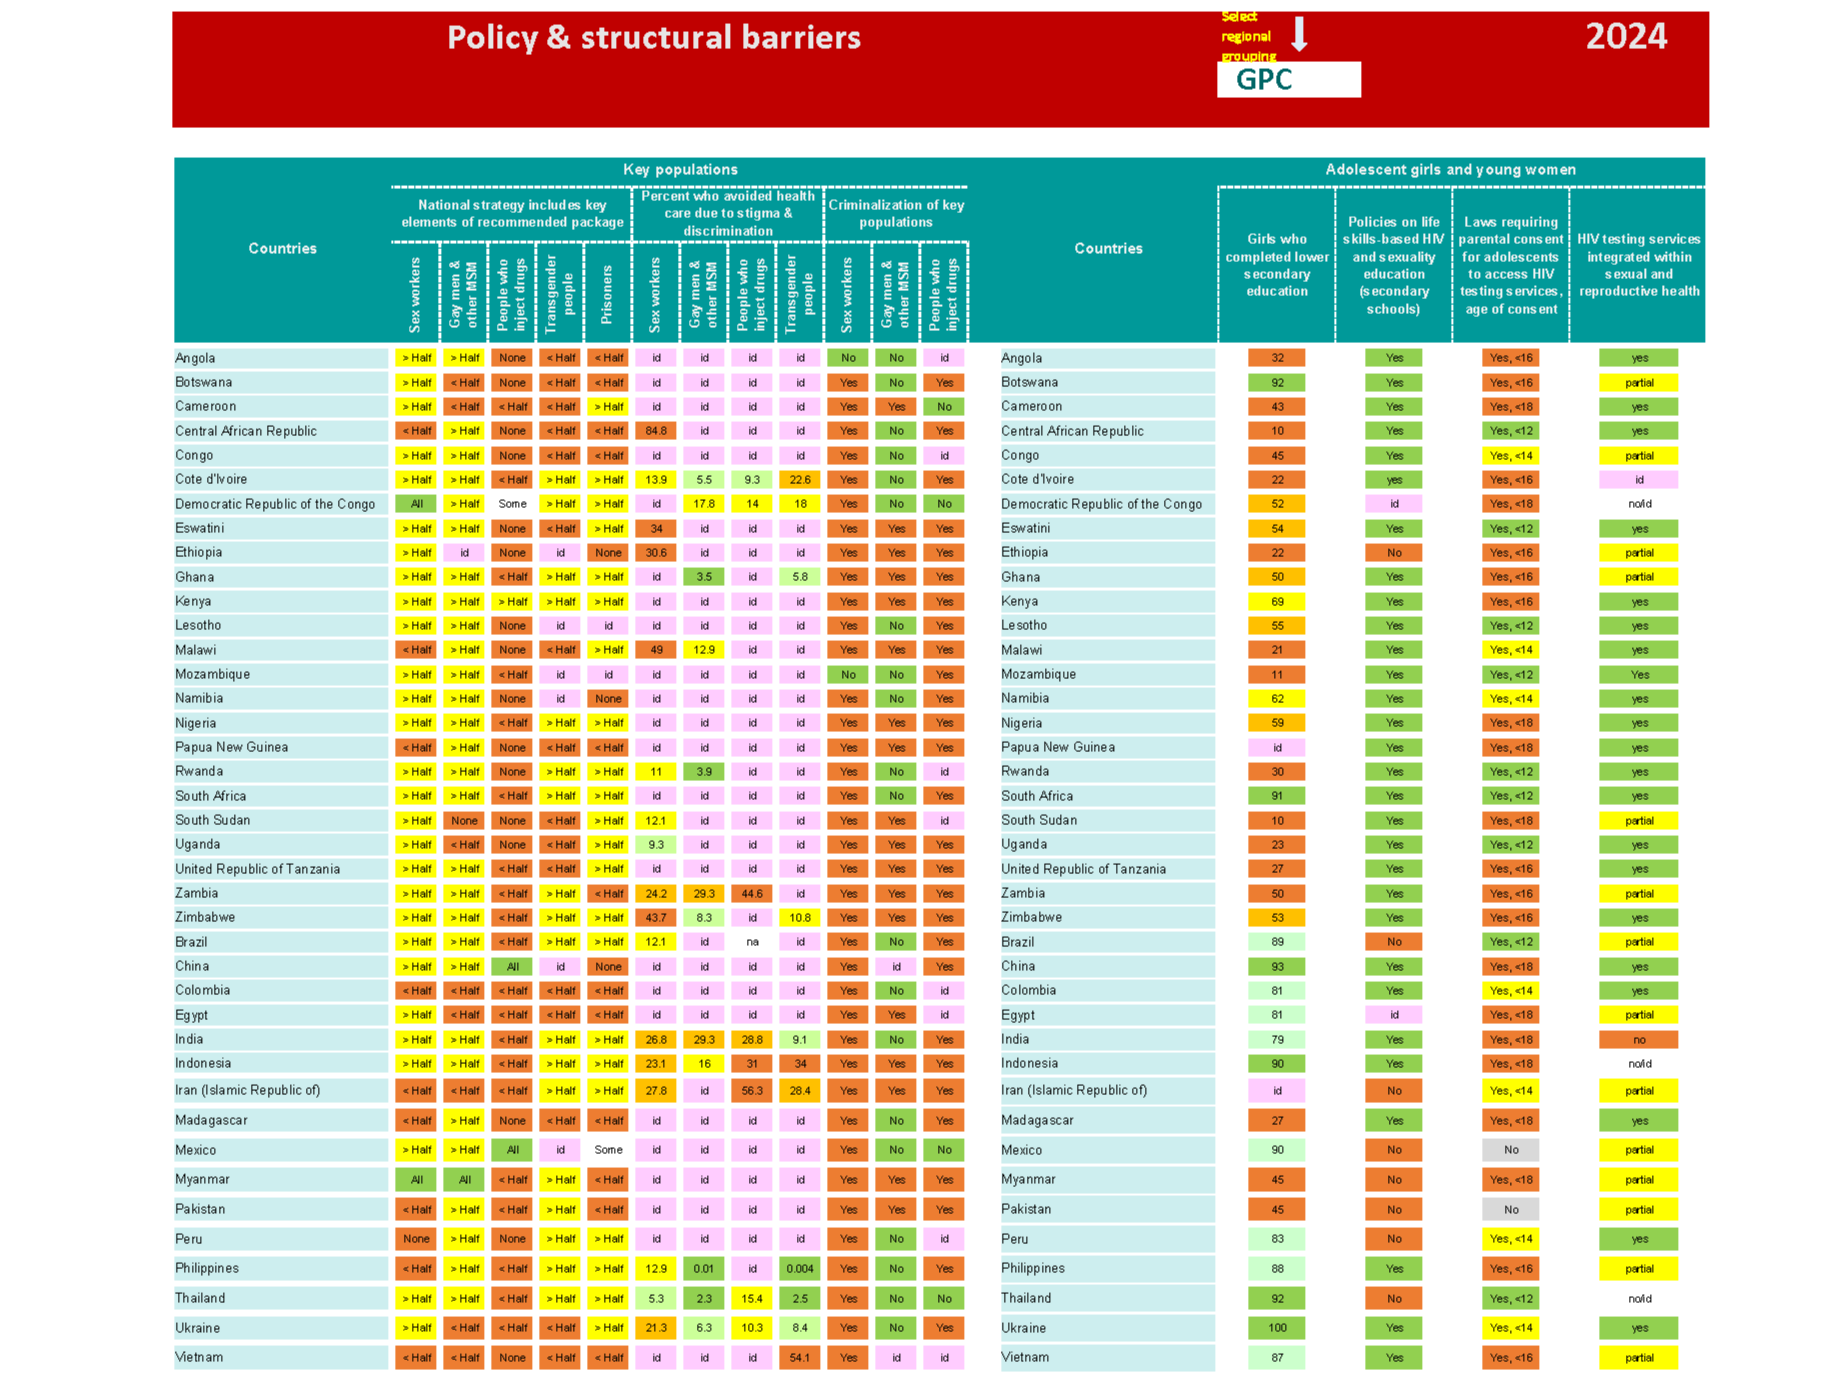This screenshot has width=1843, height=1382.
Task: Click Thailand's 'no/id' cell
Action: (x=1638, y=1299)
